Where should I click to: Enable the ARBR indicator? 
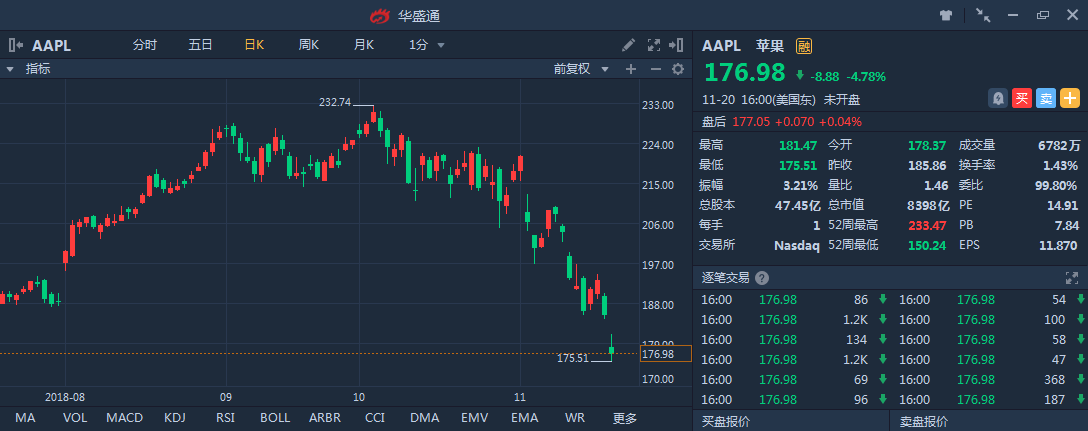pos(325,418)
